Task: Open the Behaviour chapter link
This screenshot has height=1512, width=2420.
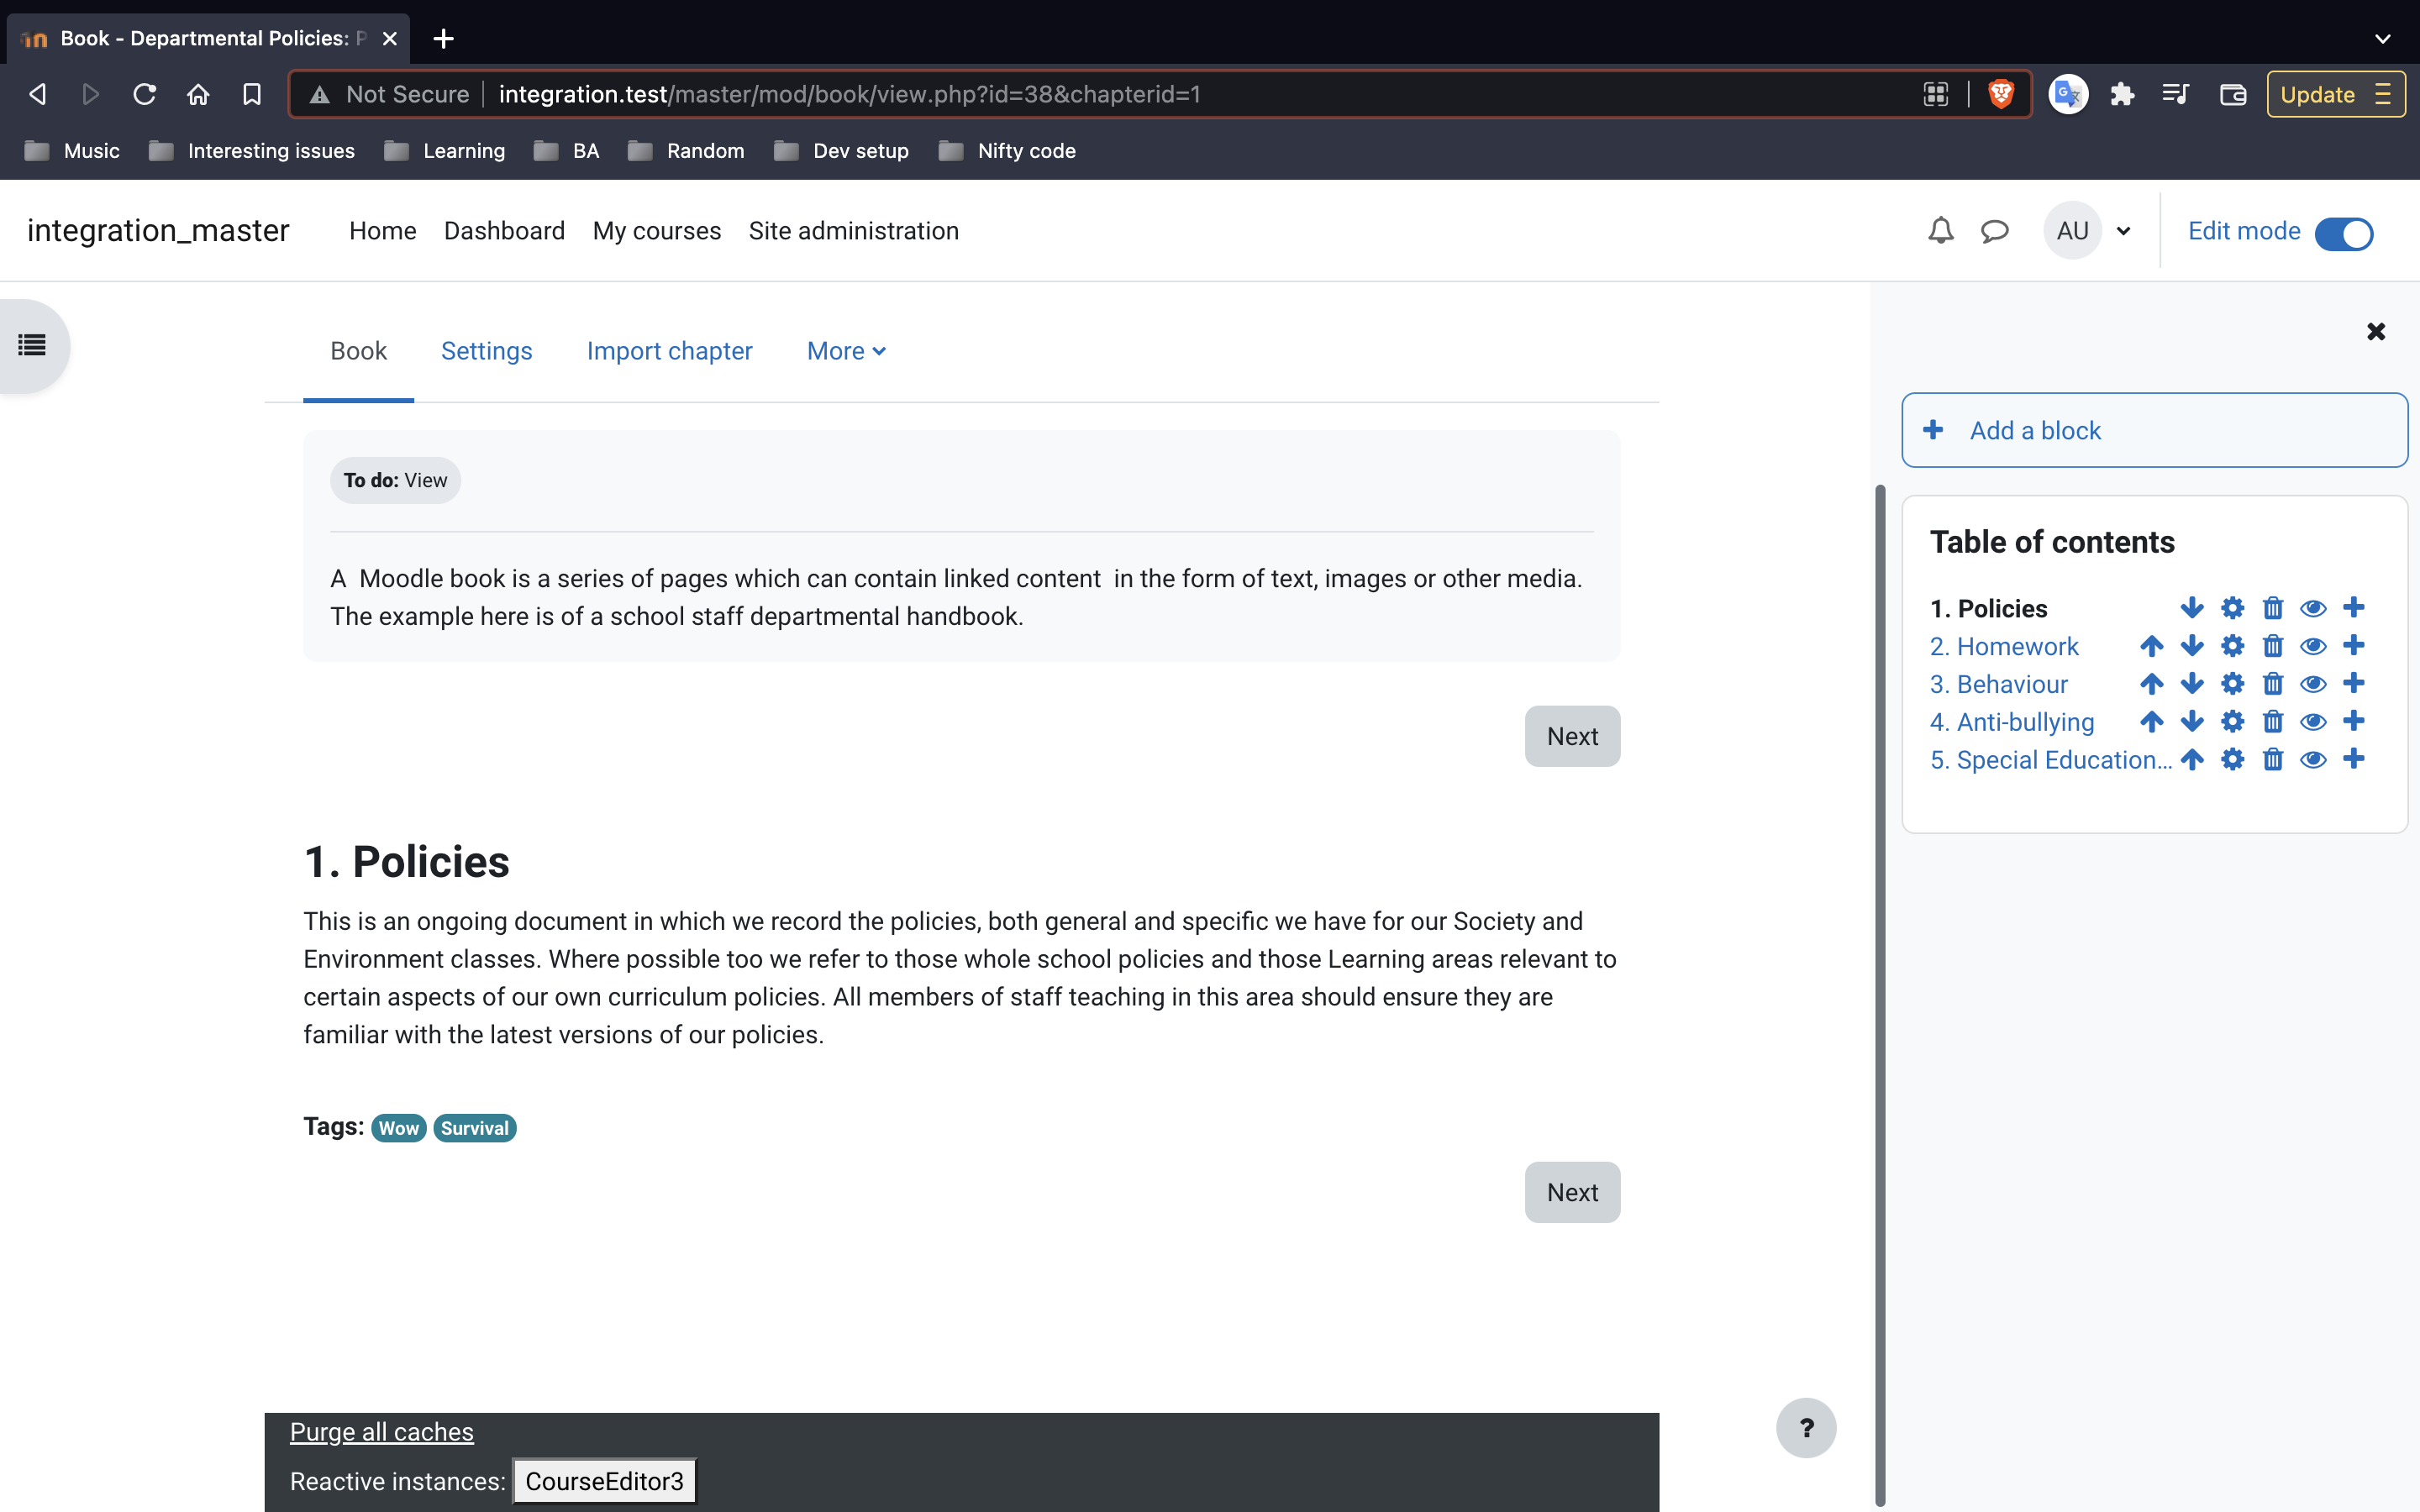Action: tap(1998, 684)
